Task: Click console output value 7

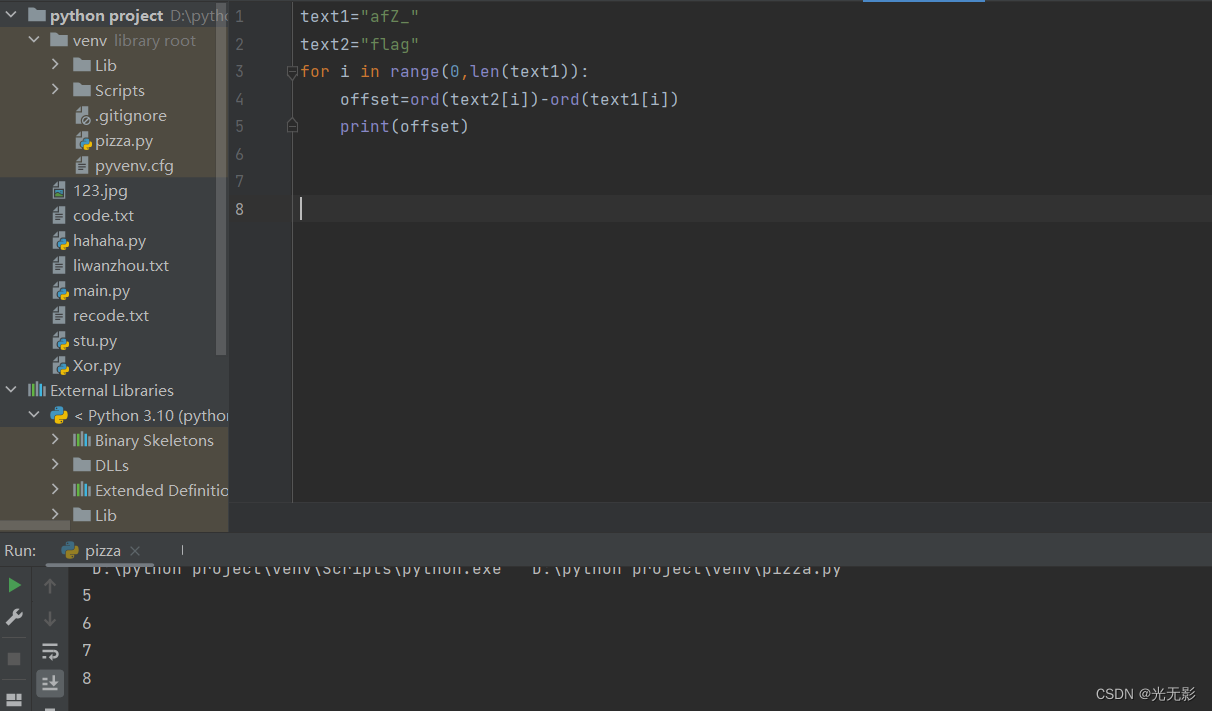Action: click(87, 650)
